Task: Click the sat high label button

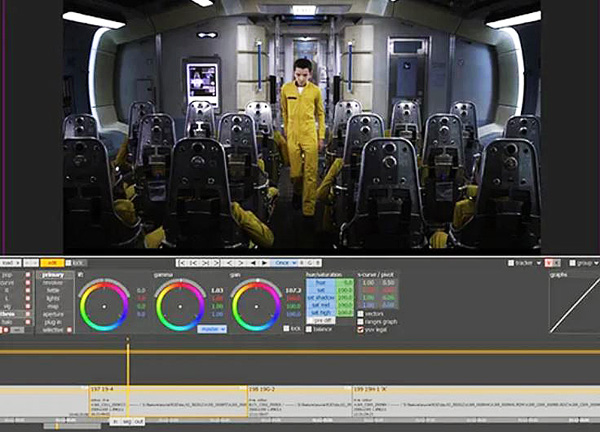Action: tap(321, 313)
